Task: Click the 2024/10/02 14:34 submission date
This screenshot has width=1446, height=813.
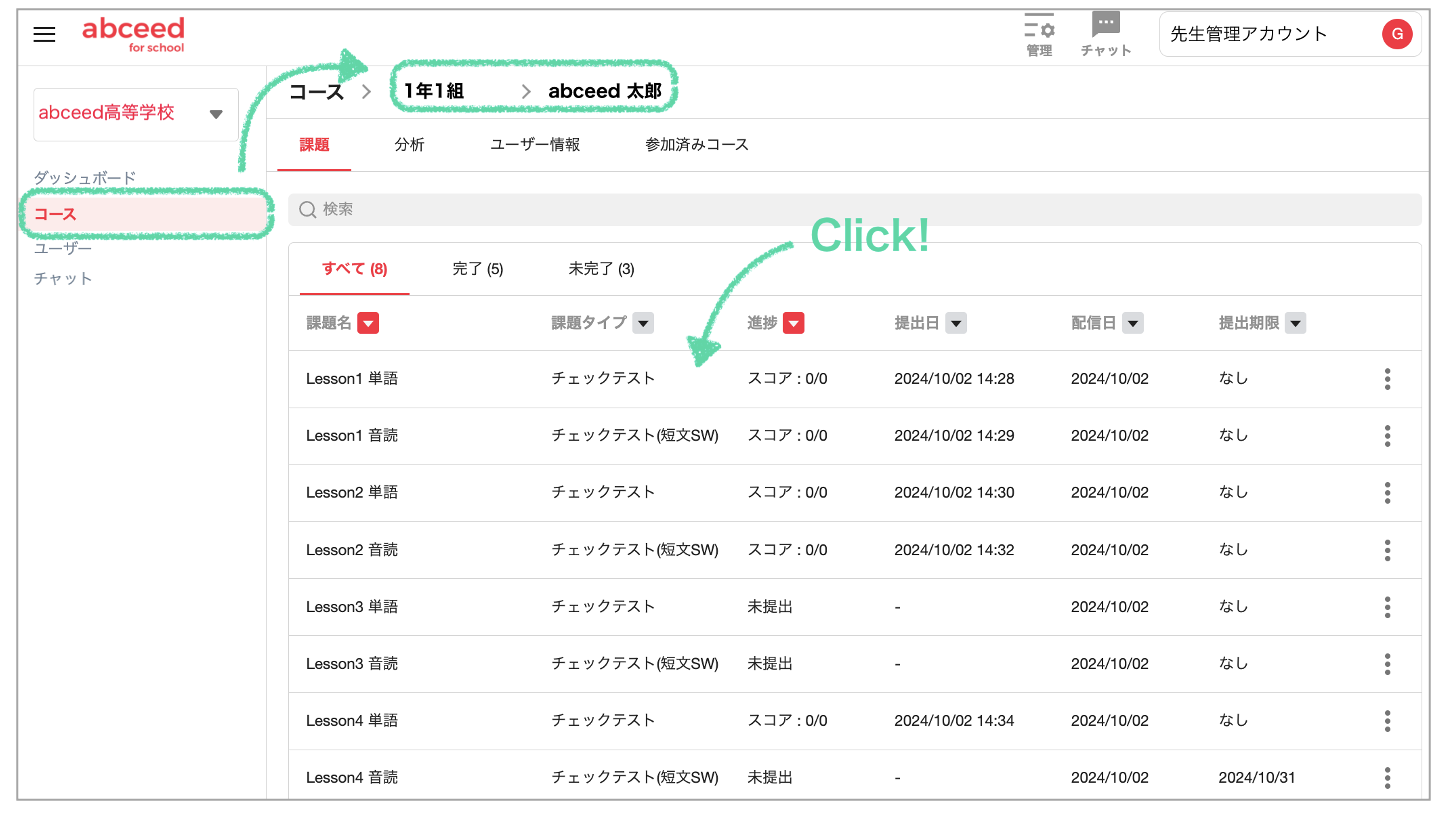Action: tap(954, 721)
